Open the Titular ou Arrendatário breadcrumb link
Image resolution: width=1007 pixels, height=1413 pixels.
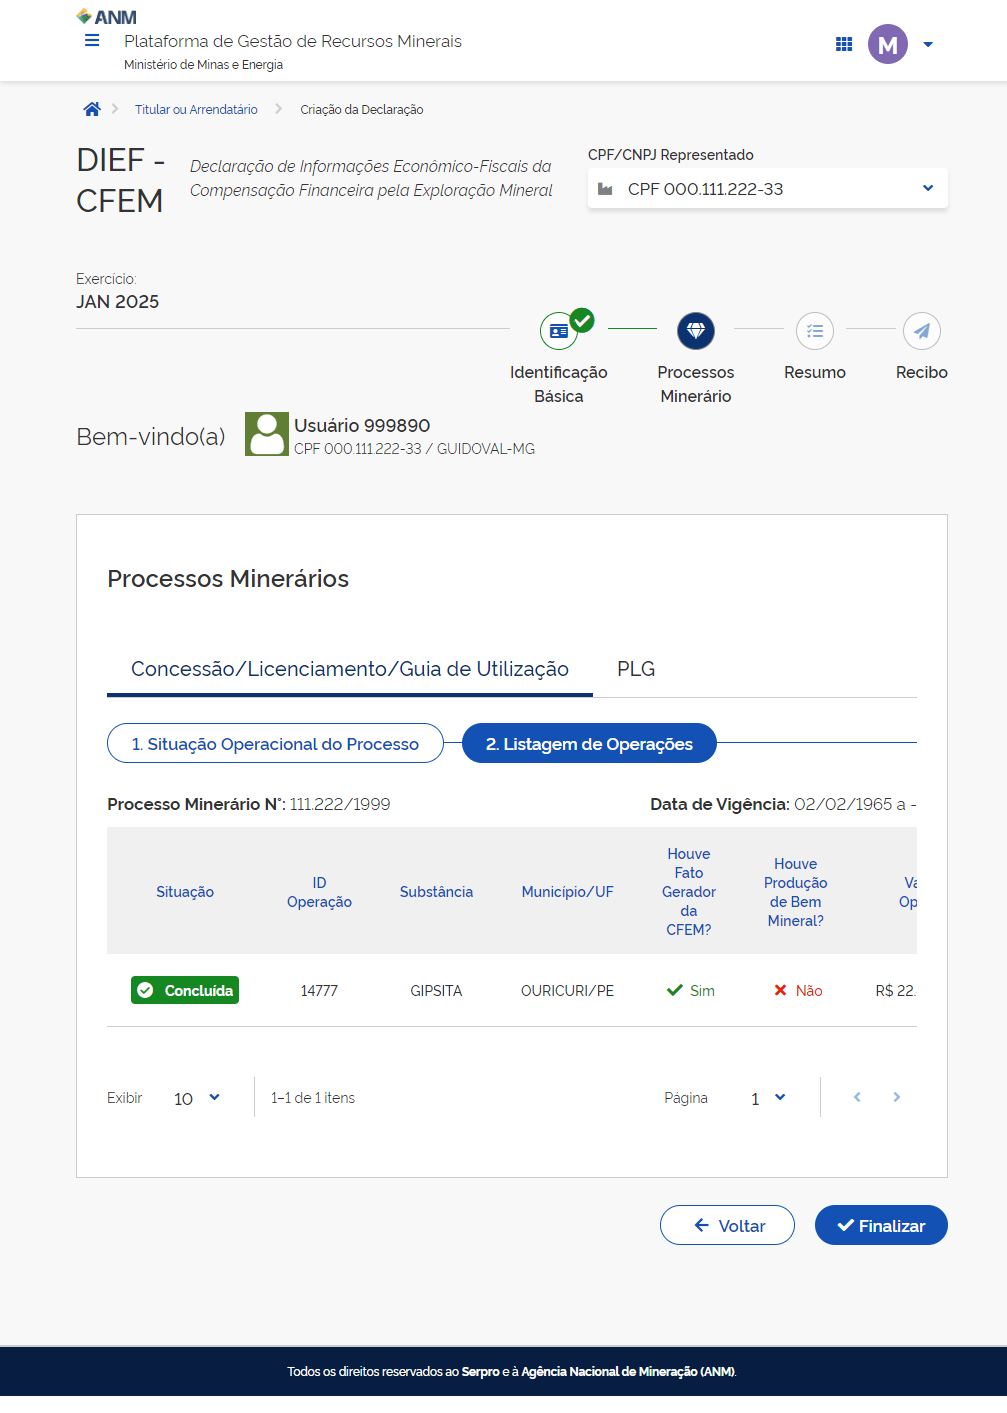(196, 110)
